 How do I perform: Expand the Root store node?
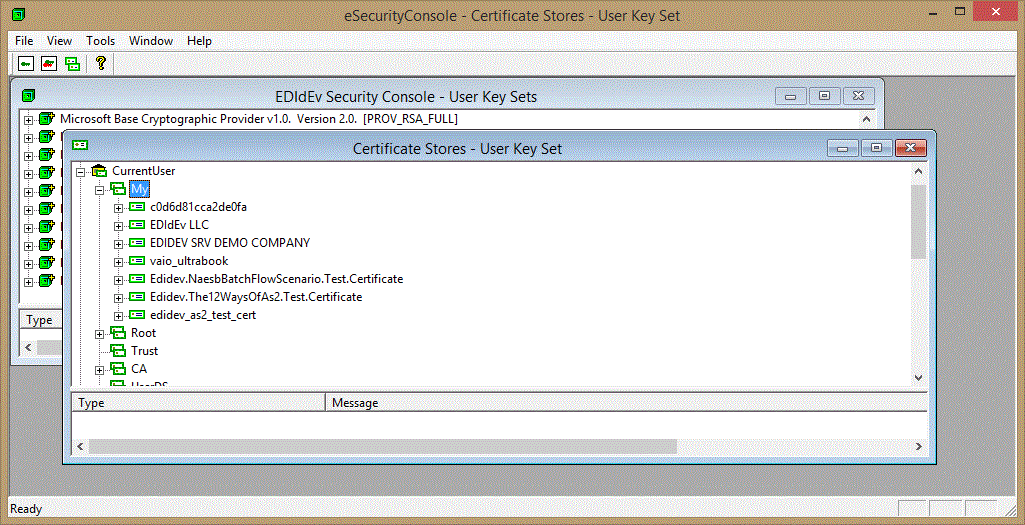[99, 334]
